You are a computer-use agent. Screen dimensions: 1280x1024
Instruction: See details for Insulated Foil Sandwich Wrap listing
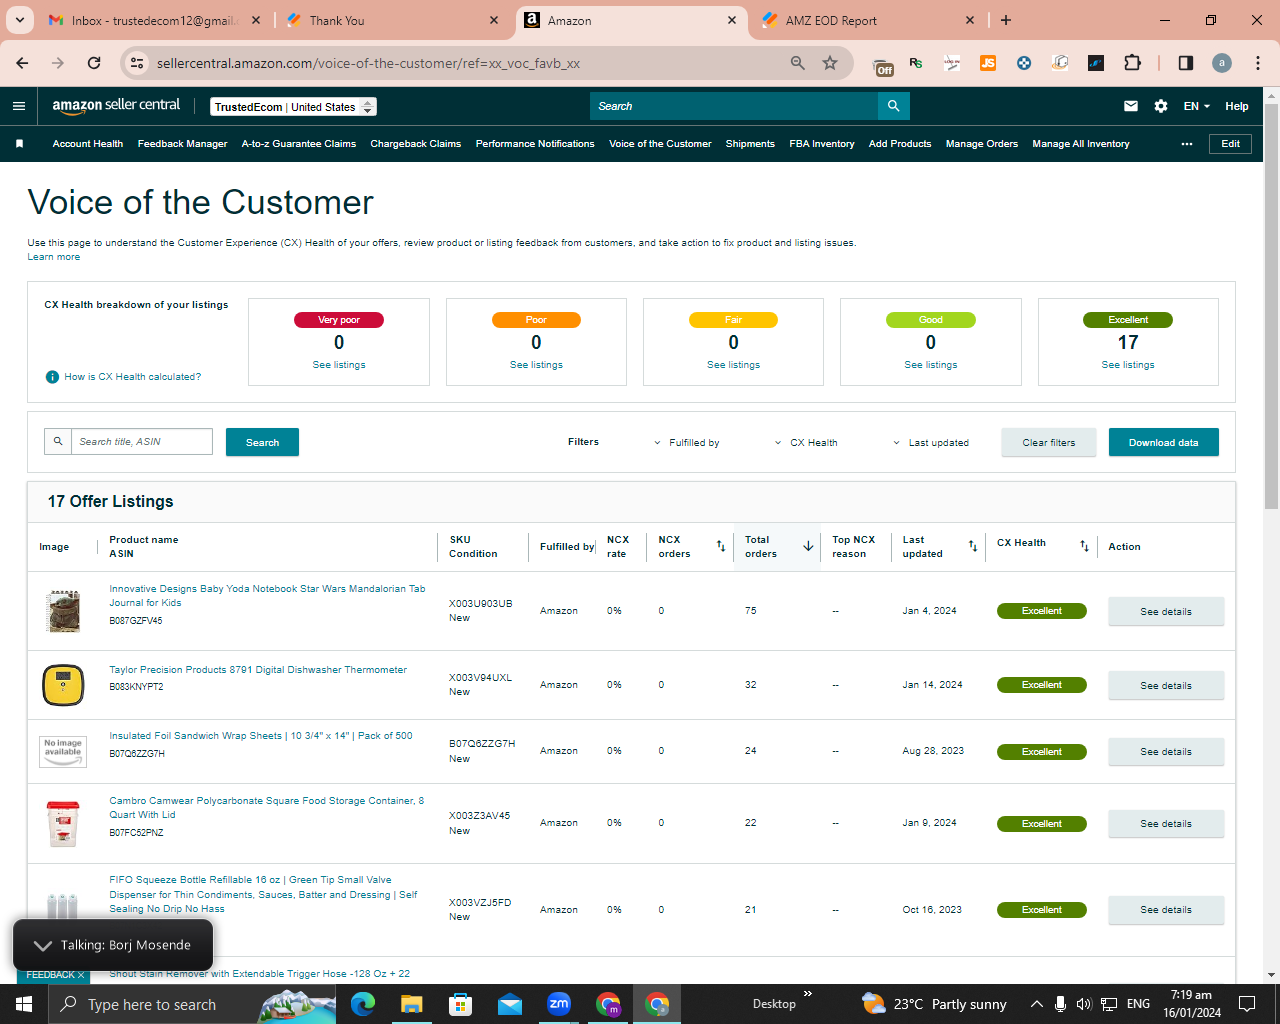click(x=1166, y=752)
